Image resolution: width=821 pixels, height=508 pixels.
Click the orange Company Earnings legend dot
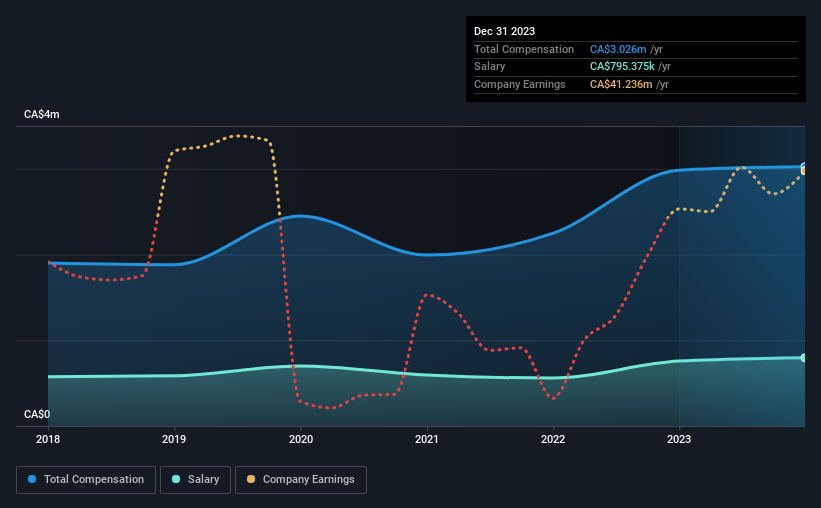251,479
